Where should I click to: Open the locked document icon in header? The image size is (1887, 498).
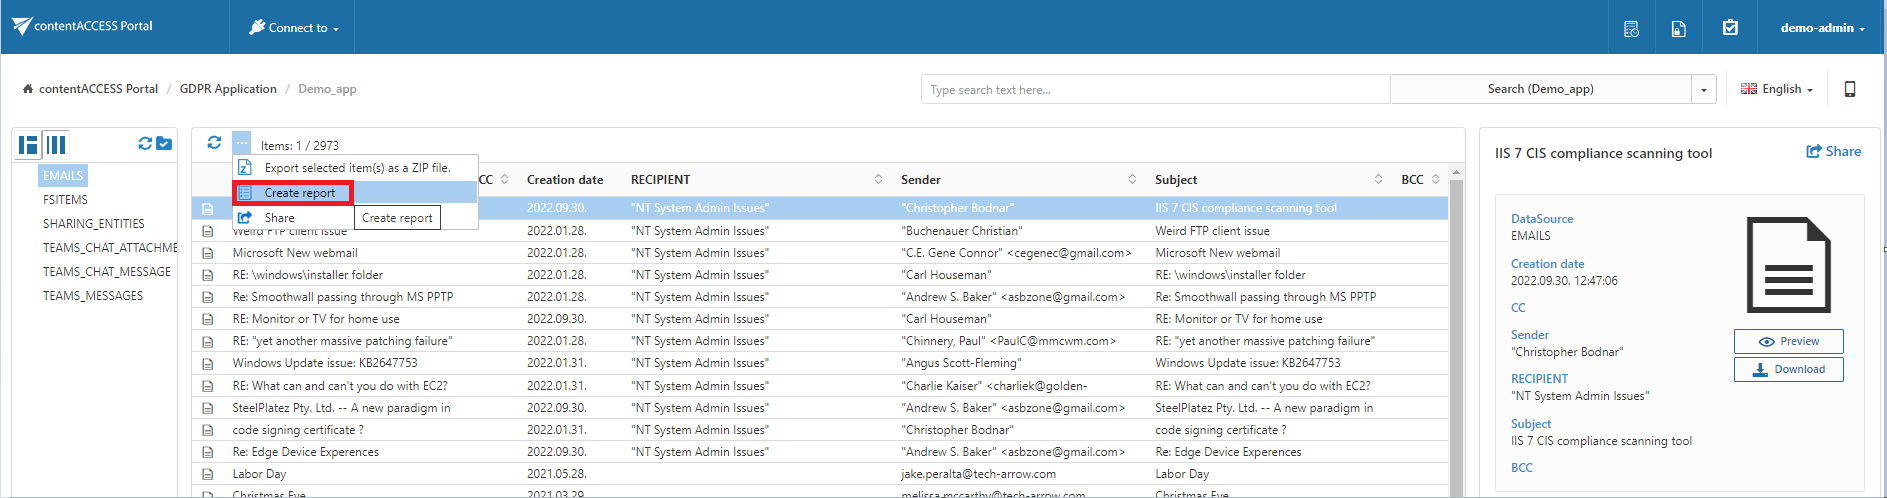[1679, 28]
